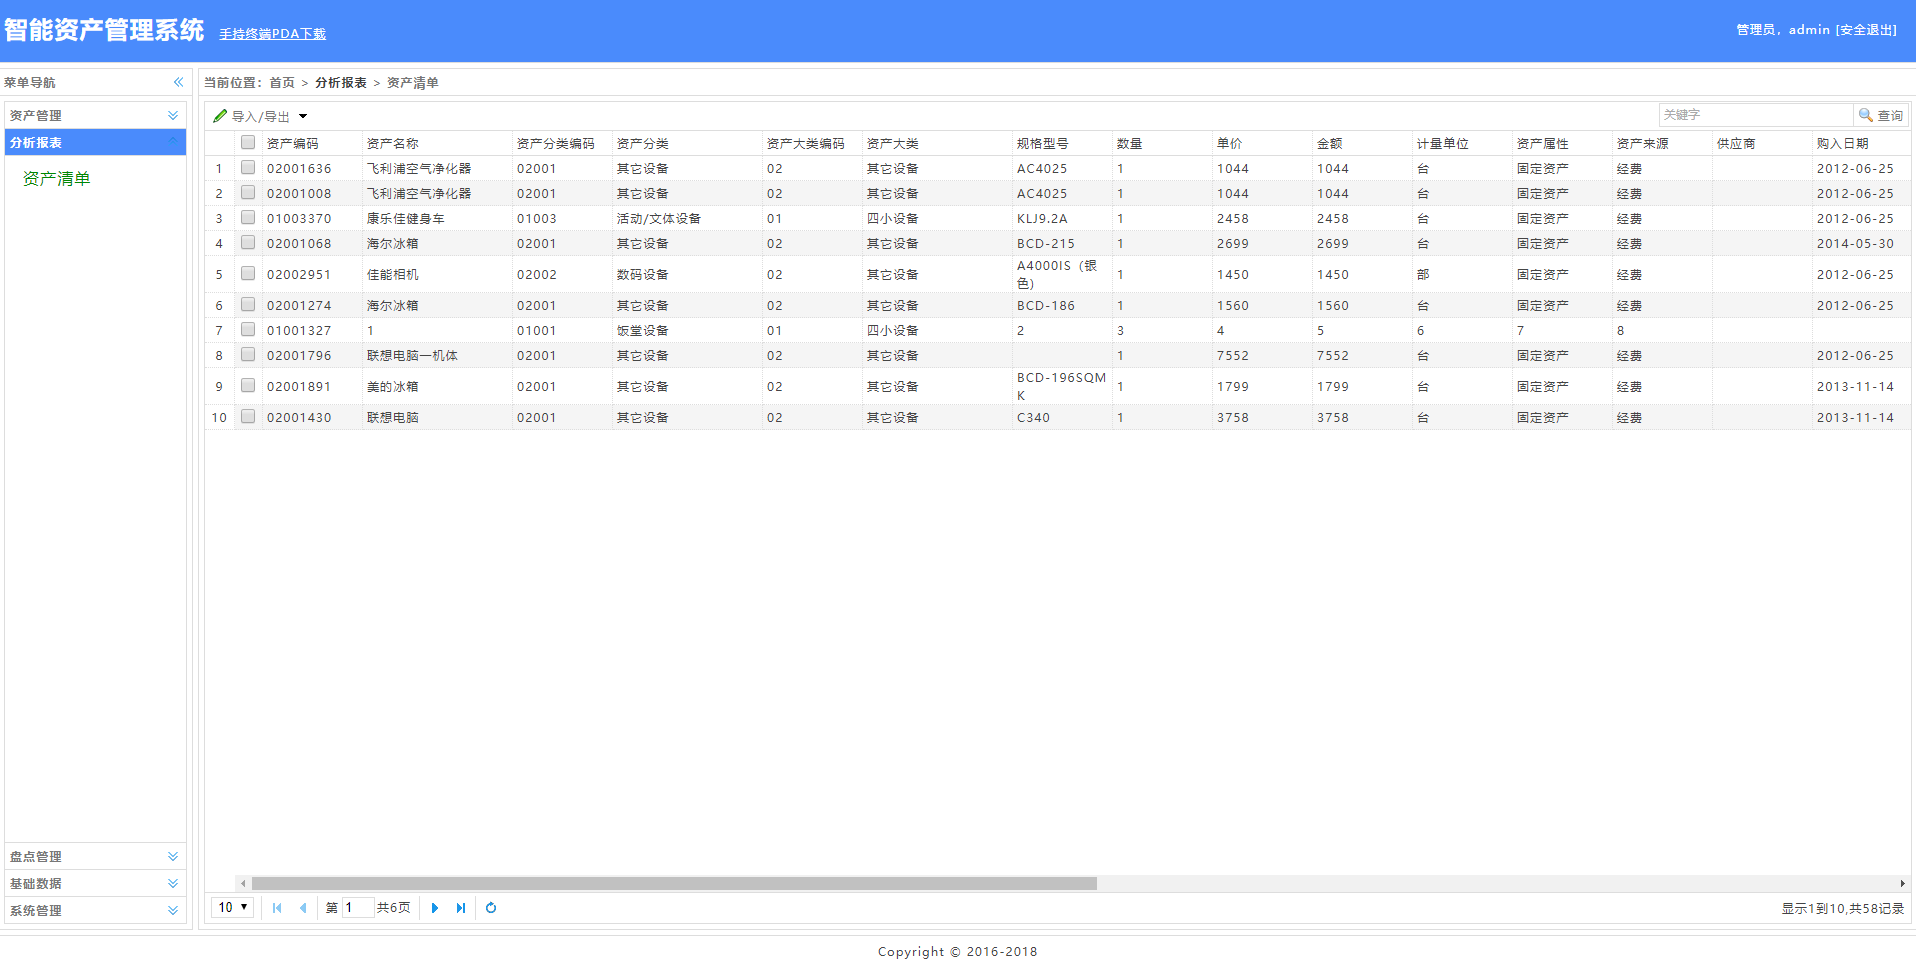Check row for asset 01001327
1916x965 pixels.
coord(248,330)
